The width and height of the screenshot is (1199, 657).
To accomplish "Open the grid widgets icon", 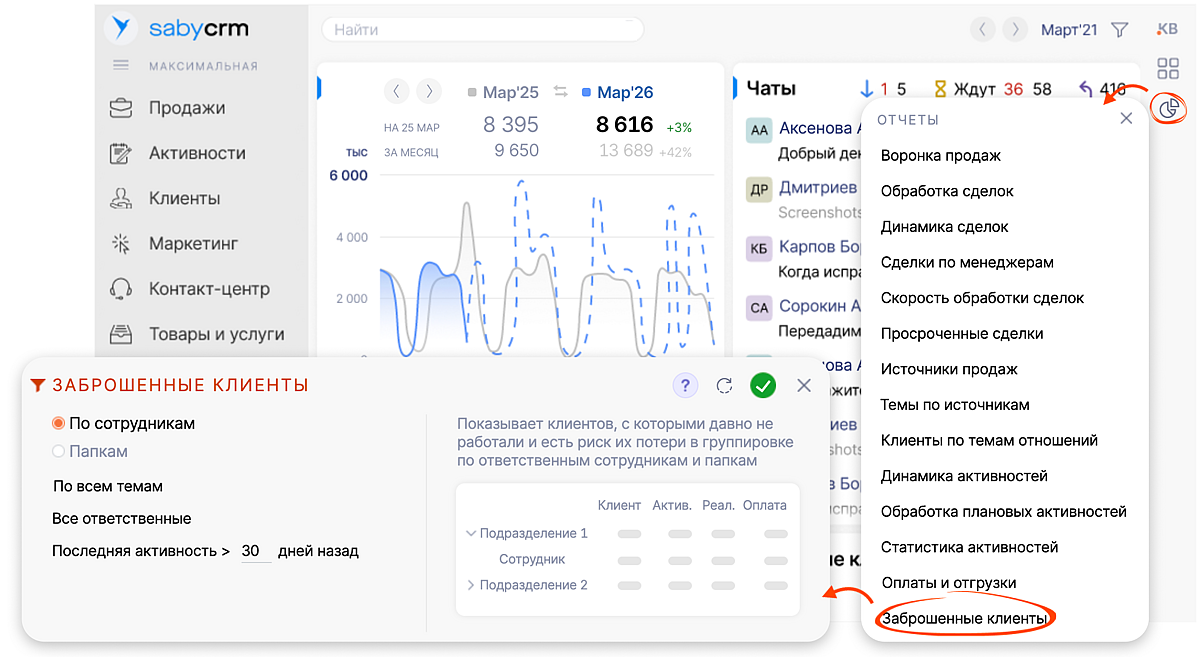I will 1167,68.
